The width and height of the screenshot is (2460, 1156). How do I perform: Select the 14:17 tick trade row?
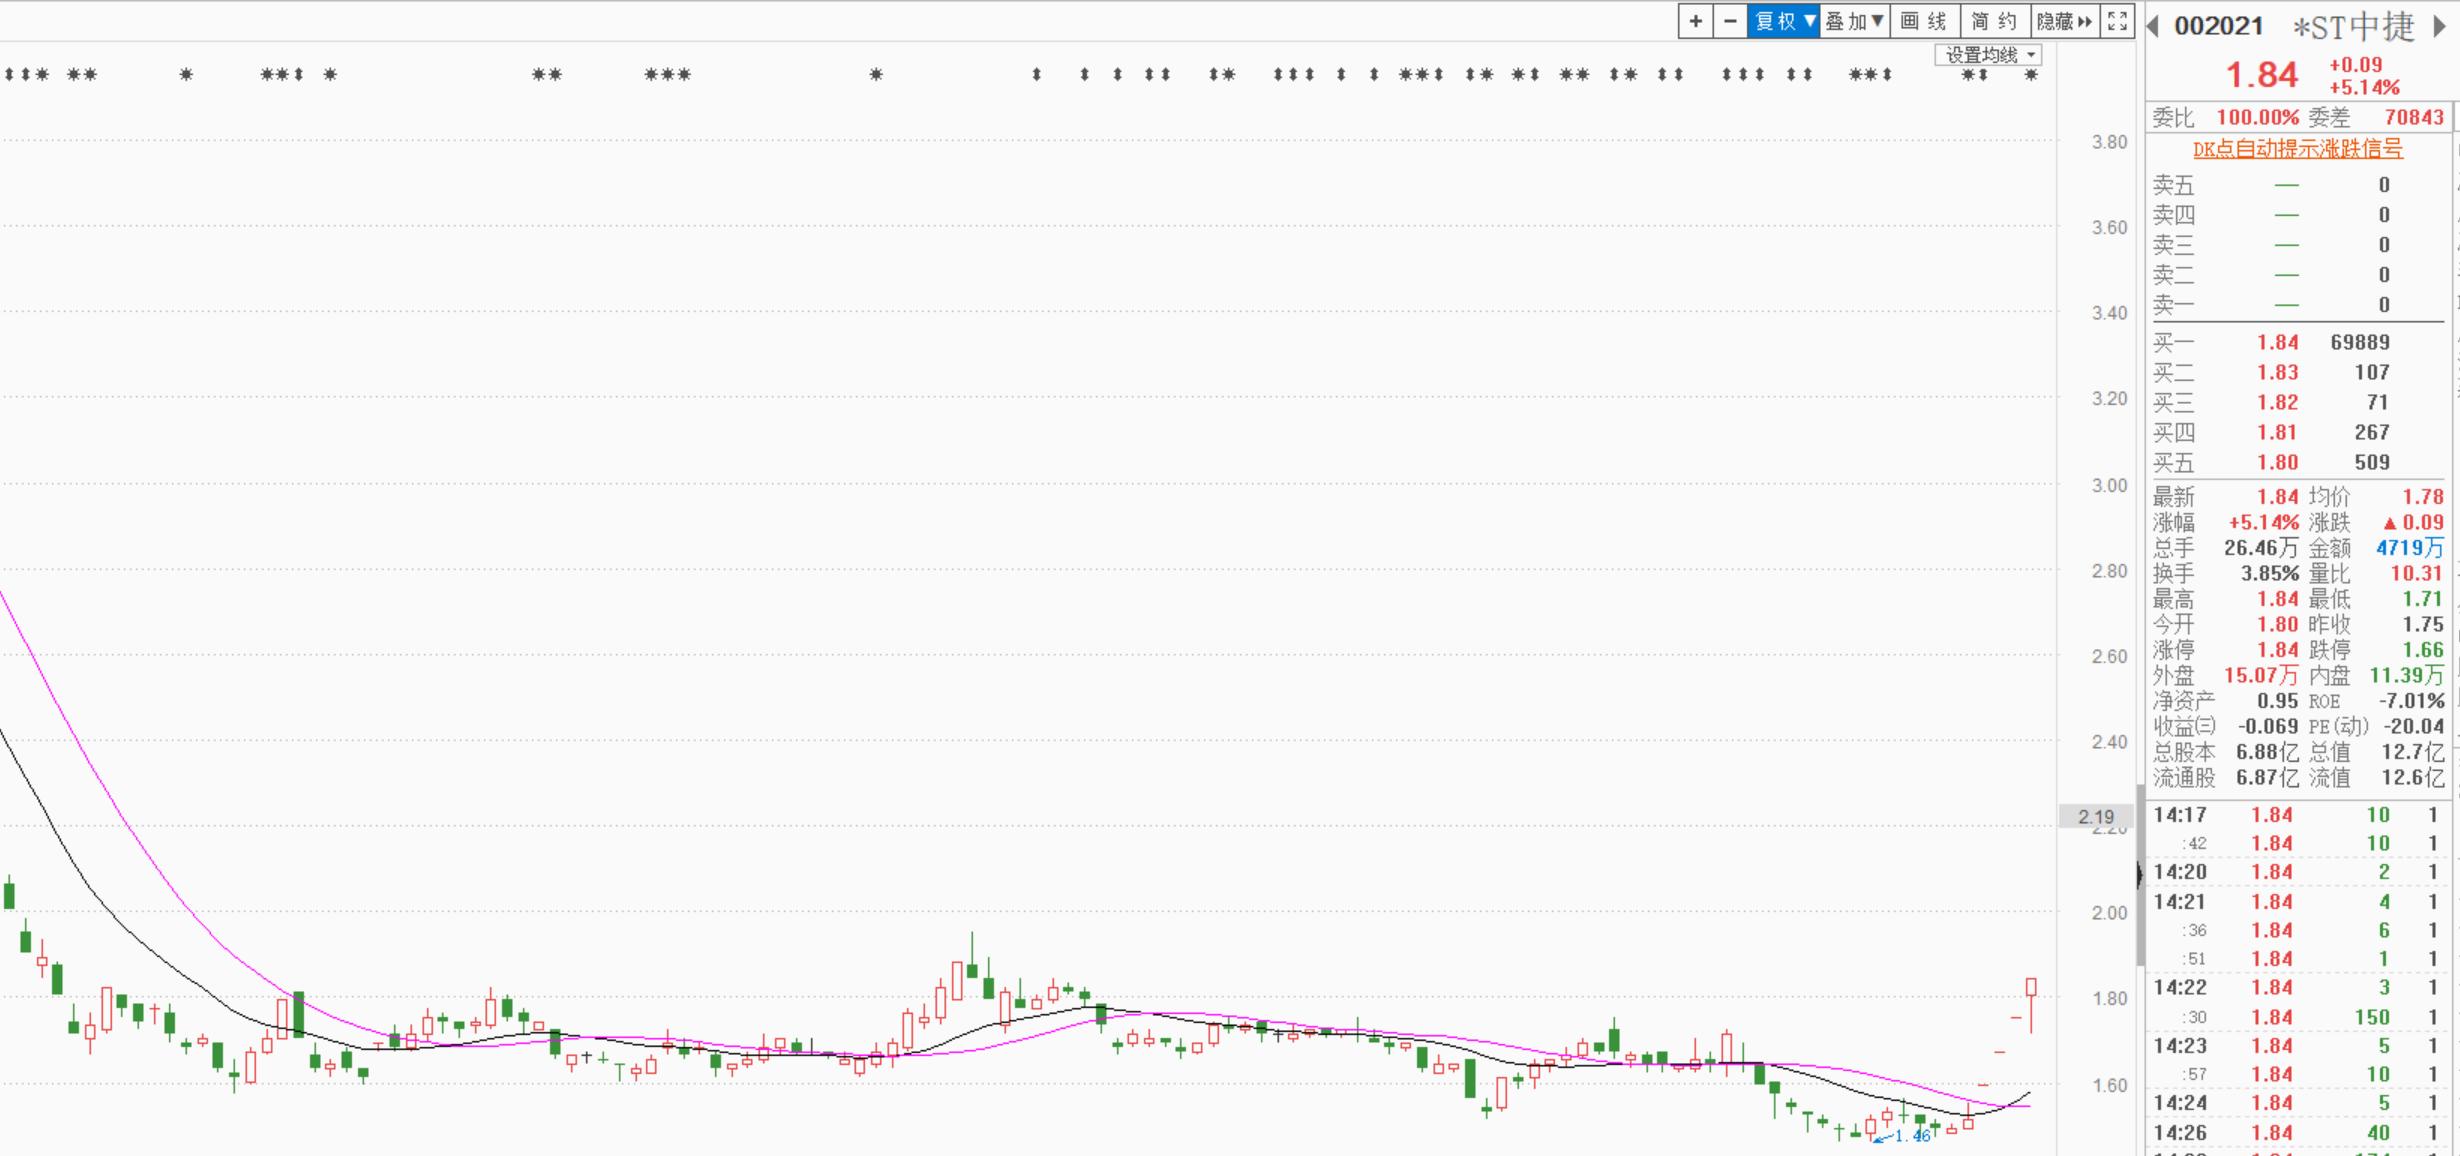(x=2298, y=815)
